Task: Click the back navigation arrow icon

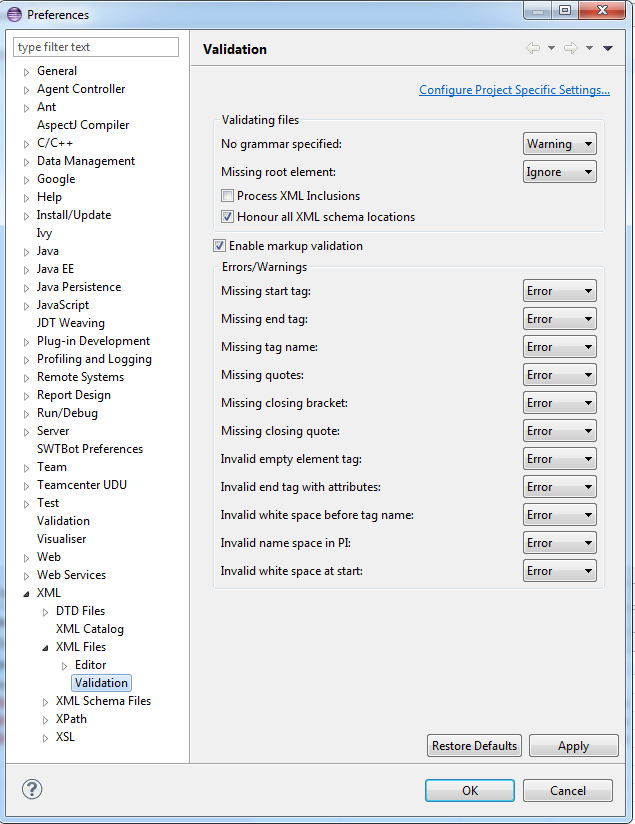Action: click(533, 48)
